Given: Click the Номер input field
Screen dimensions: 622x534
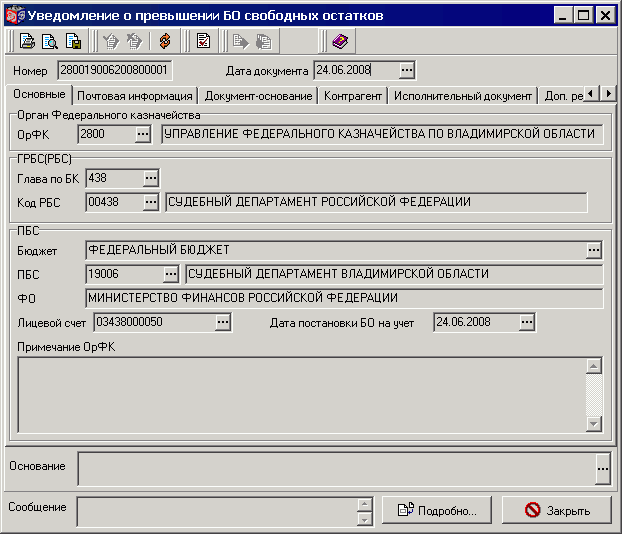Looking at the screenshot, I should click(114, 70).
